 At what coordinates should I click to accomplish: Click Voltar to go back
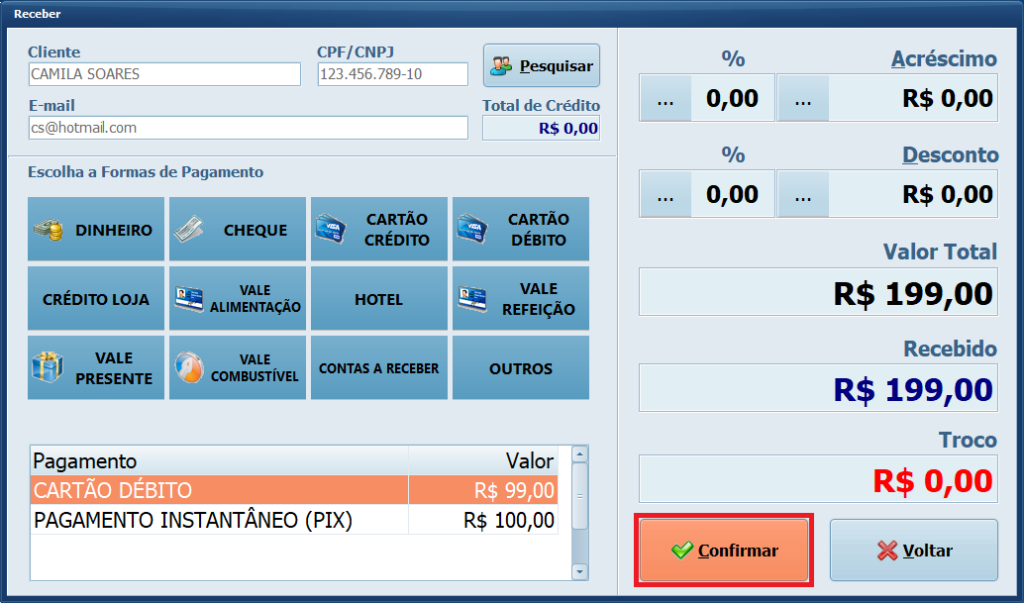tap(914, 550)
